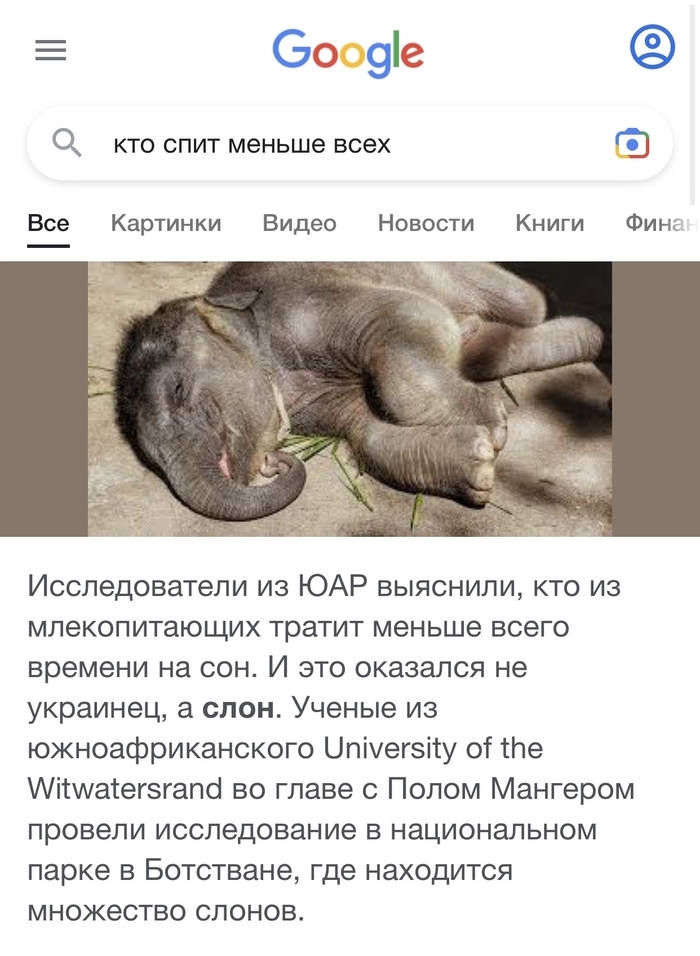Switch to the Картинки tab
The image size is (700, 956).
166,223
